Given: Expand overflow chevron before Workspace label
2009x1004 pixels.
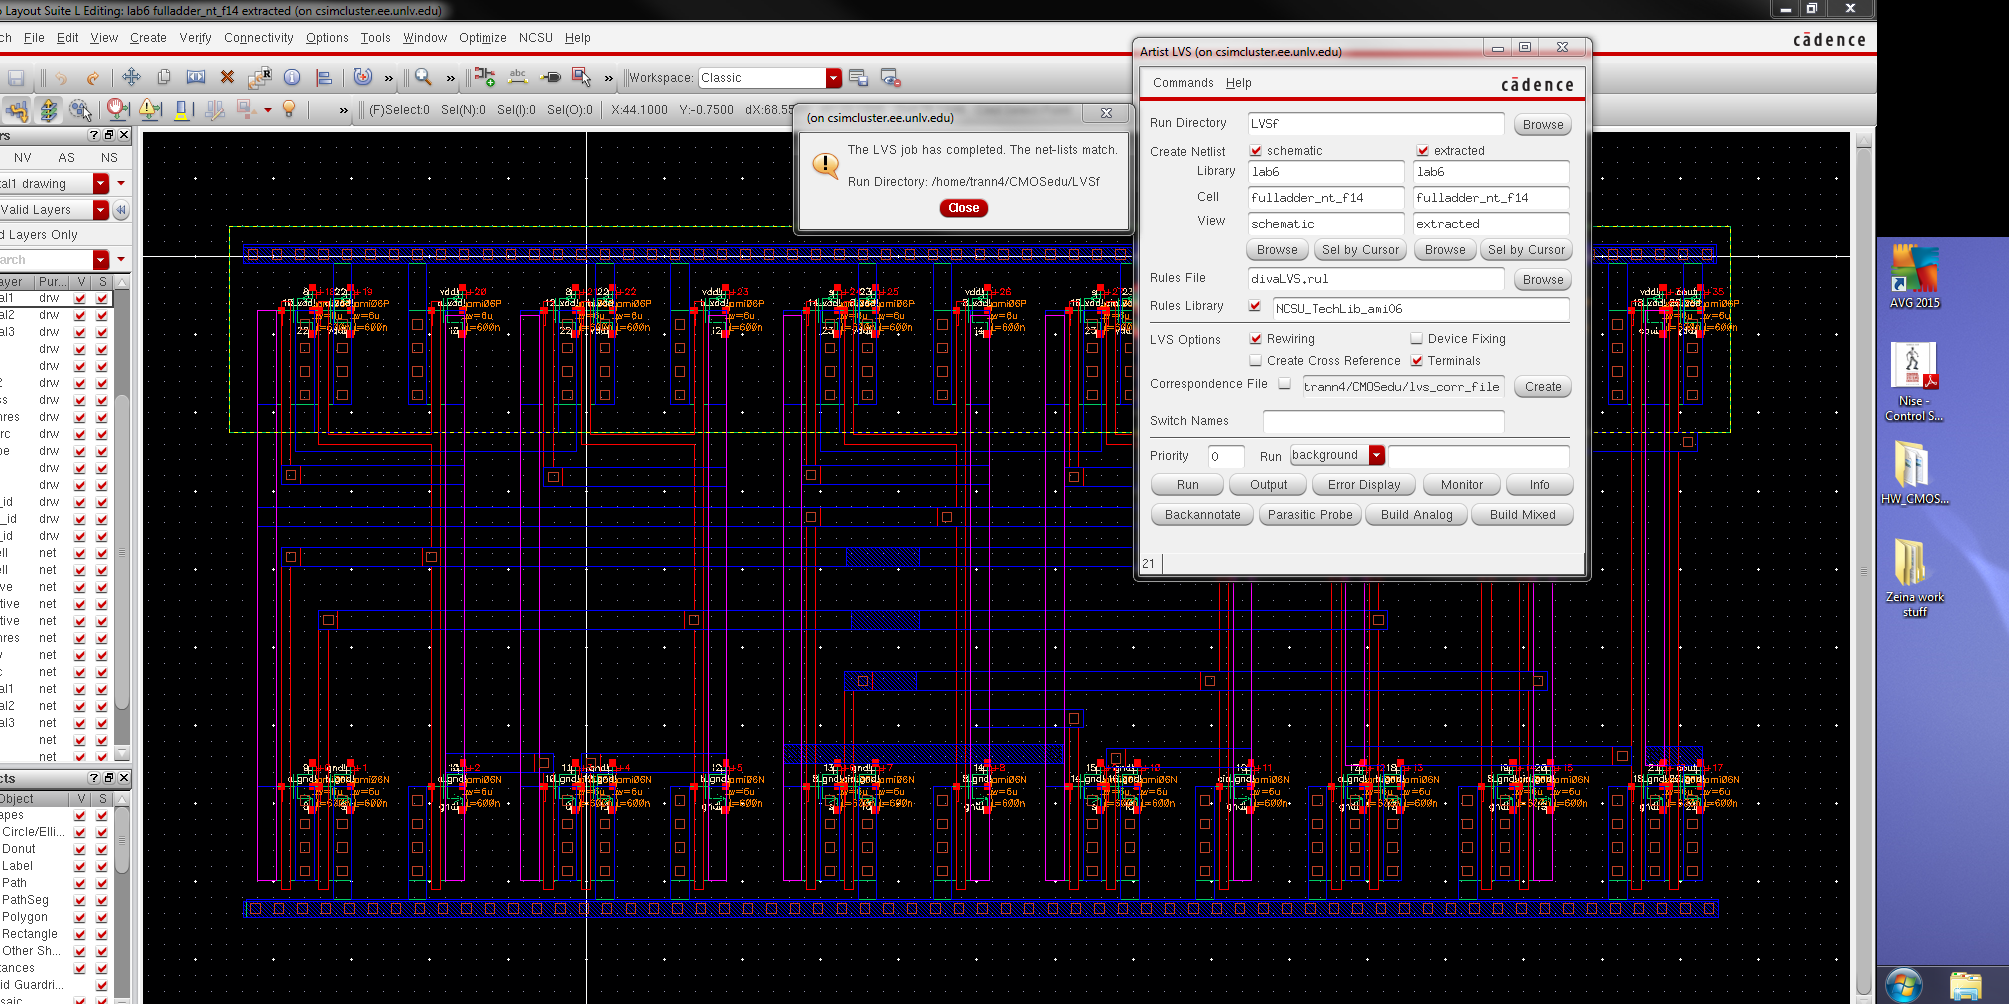Looking at the screenshot, I should tap(609, 78).
